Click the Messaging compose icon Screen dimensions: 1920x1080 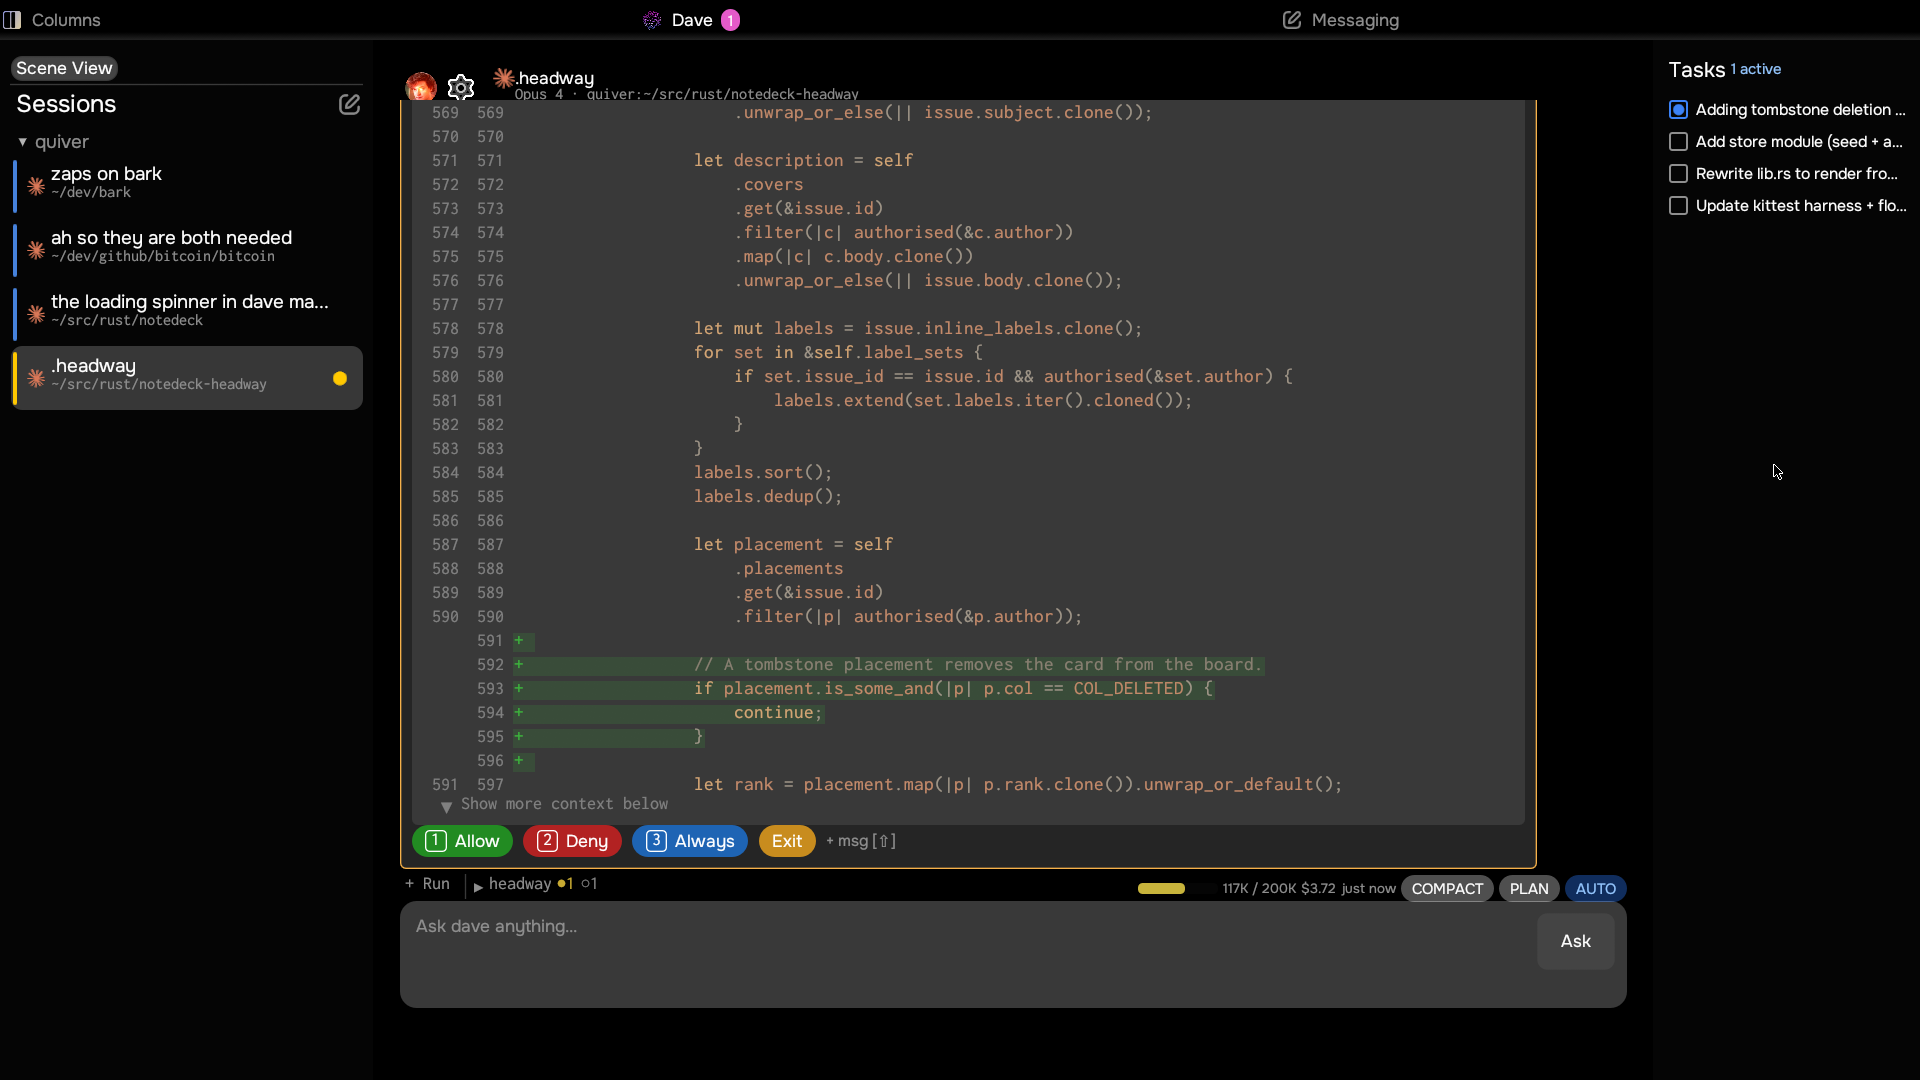pyautogui.click(x=1292, y=20)
